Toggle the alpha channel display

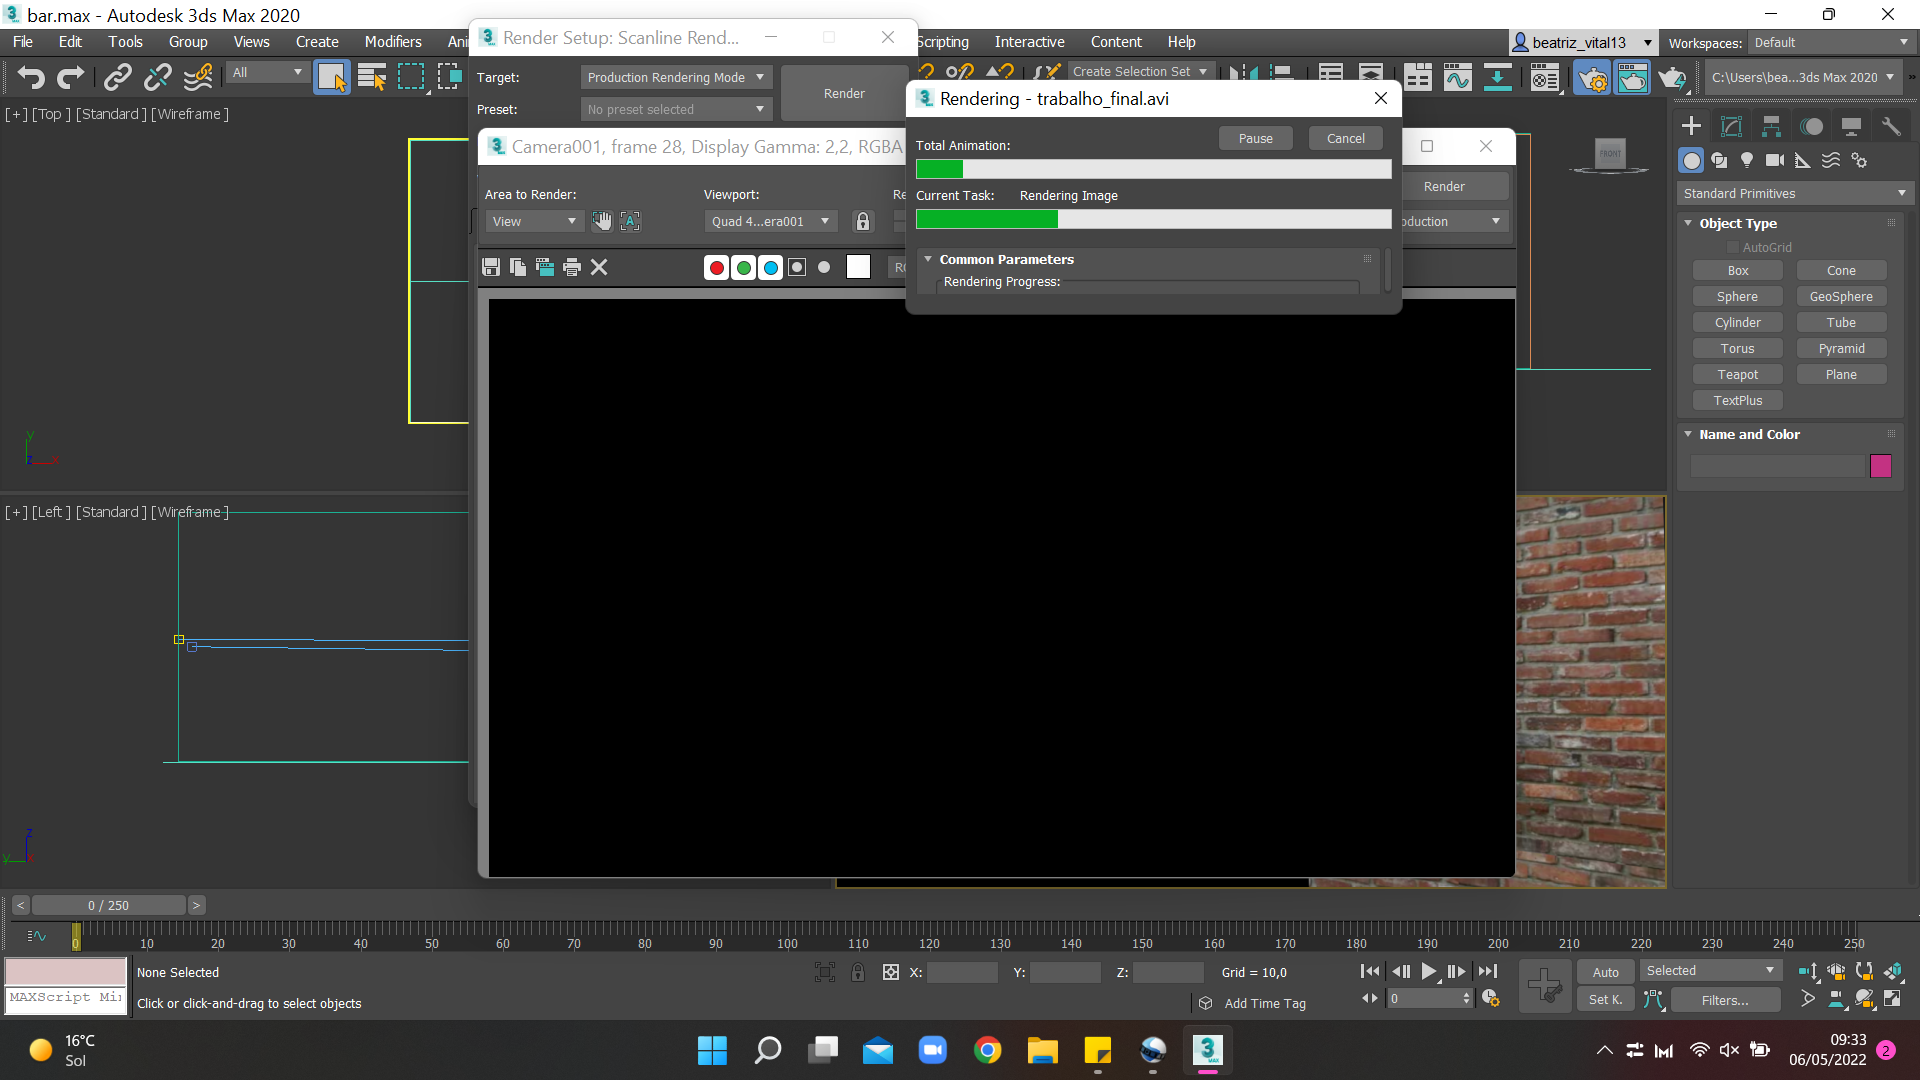click(797, 267)
